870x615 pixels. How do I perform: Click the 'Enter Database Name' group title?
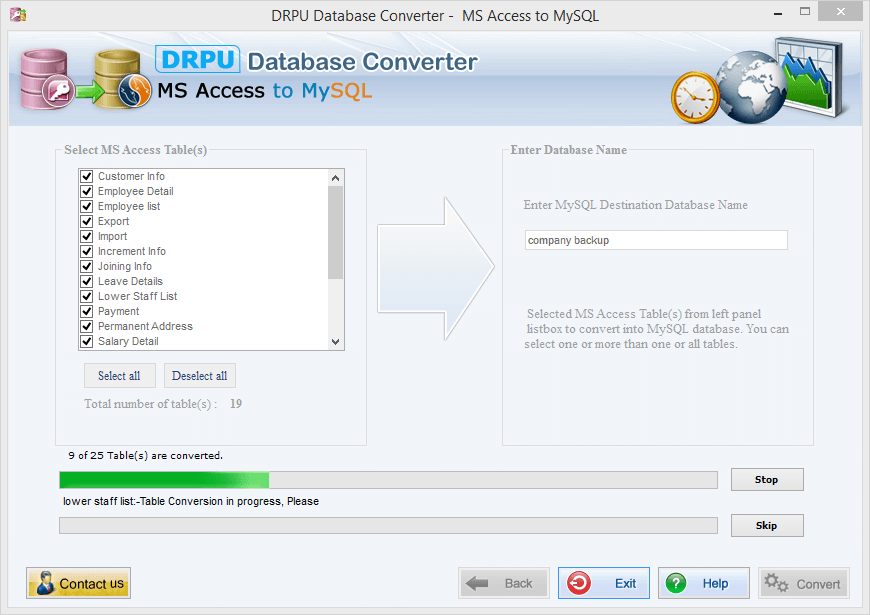pos(569,150)
